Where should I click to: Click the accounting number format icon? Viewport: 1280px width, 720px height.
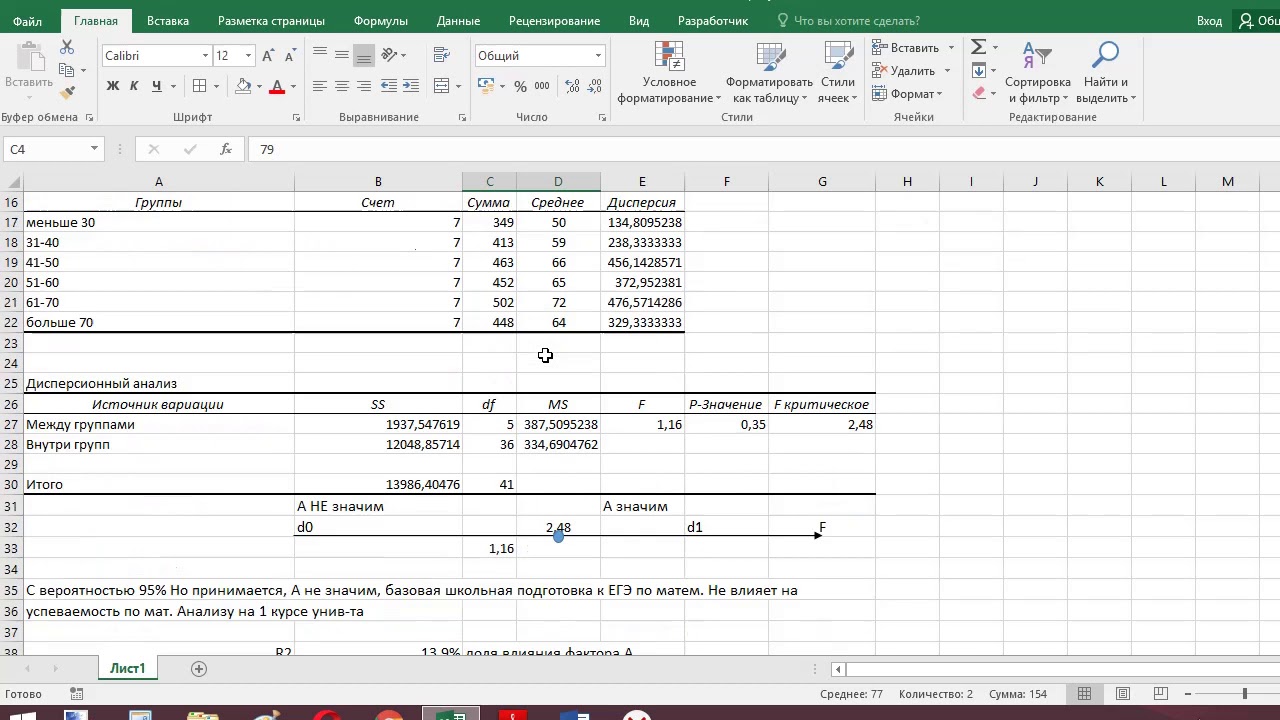(486, 86)
